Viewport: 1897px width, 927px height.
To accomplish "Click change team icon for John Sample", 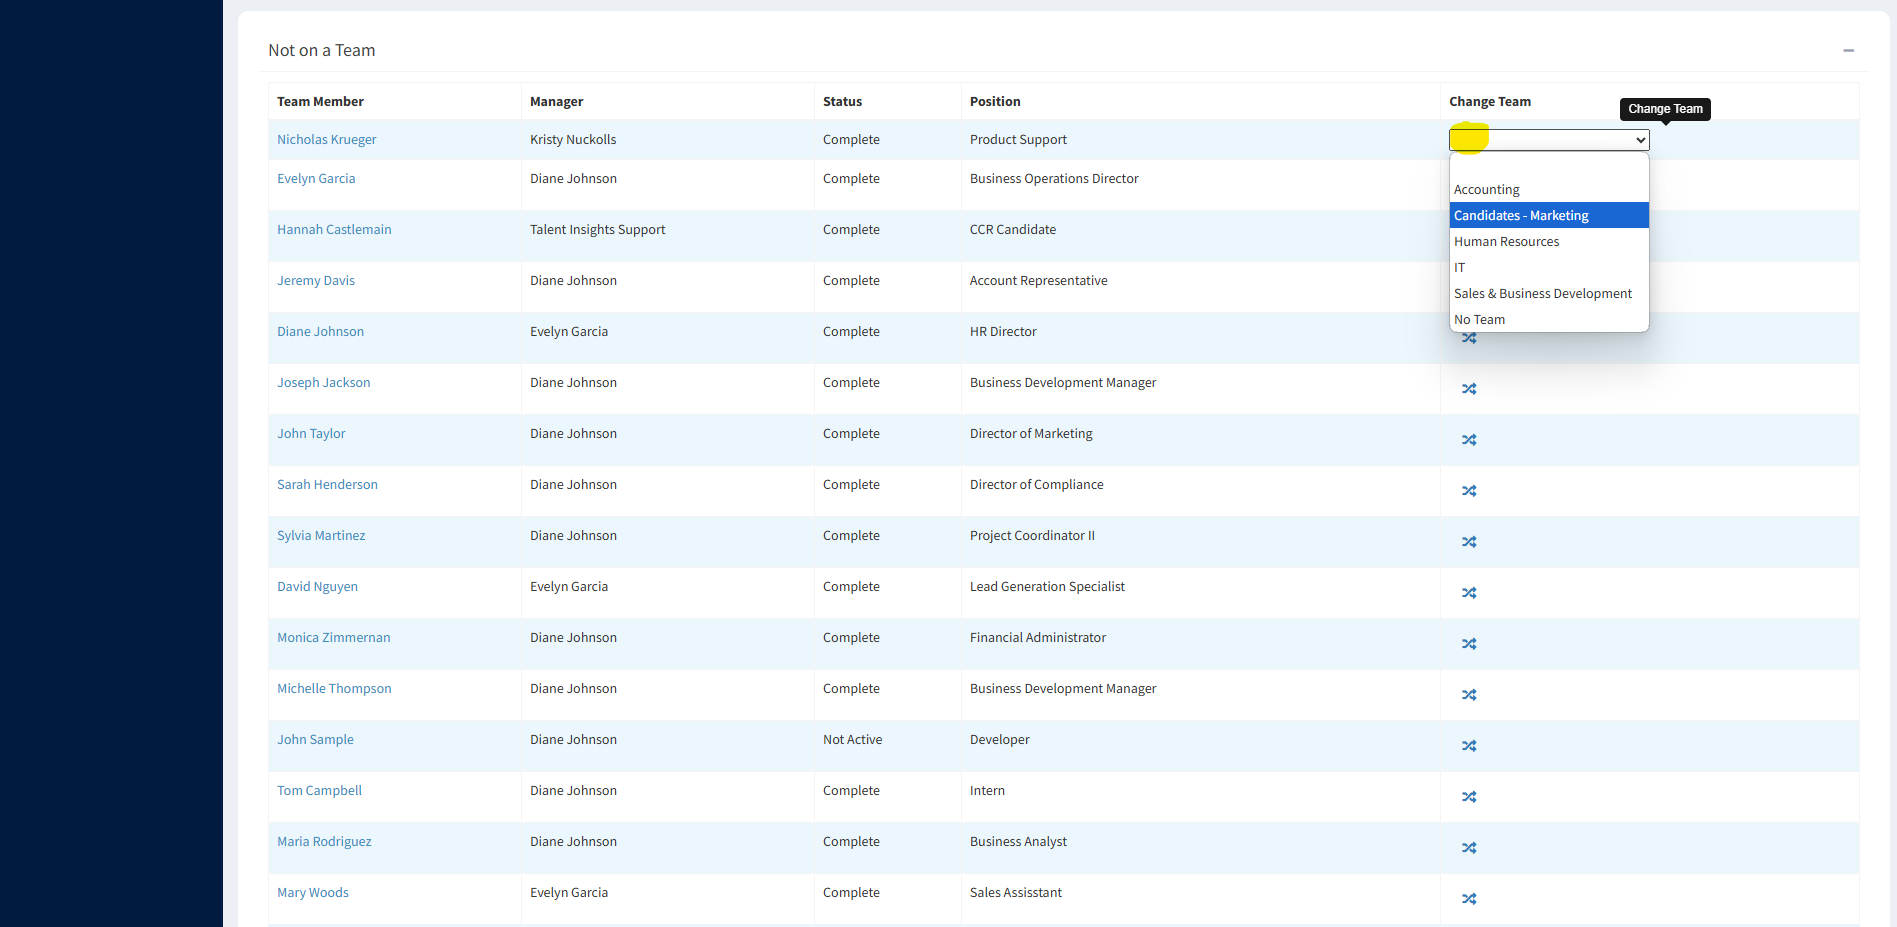I will [1468, 746].
